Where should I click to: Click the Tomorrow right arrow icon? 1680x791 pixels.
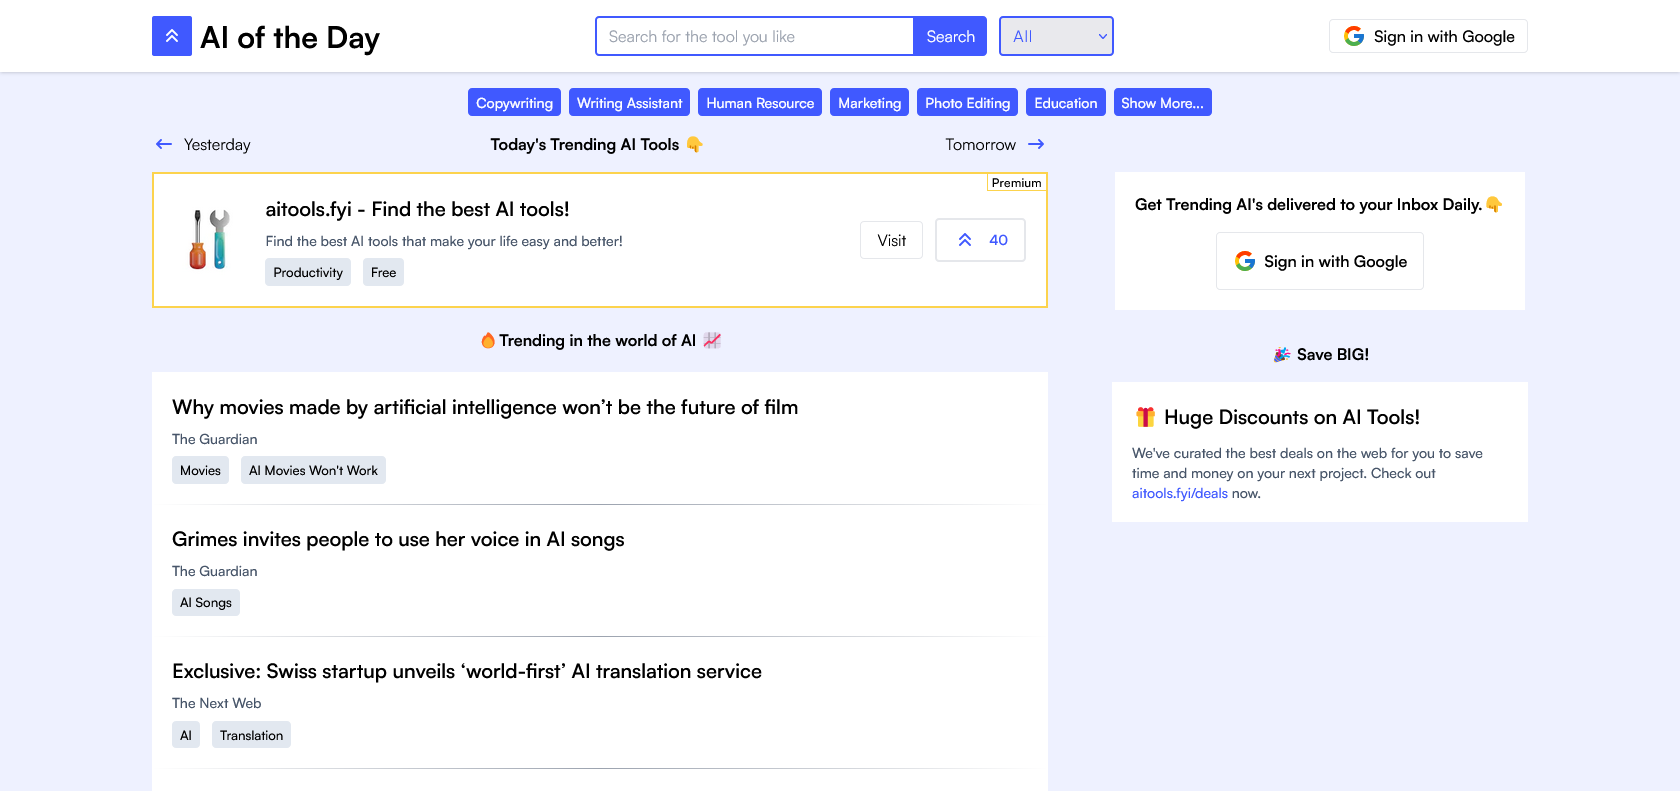pyautogui.click(x=1036, y=144)
